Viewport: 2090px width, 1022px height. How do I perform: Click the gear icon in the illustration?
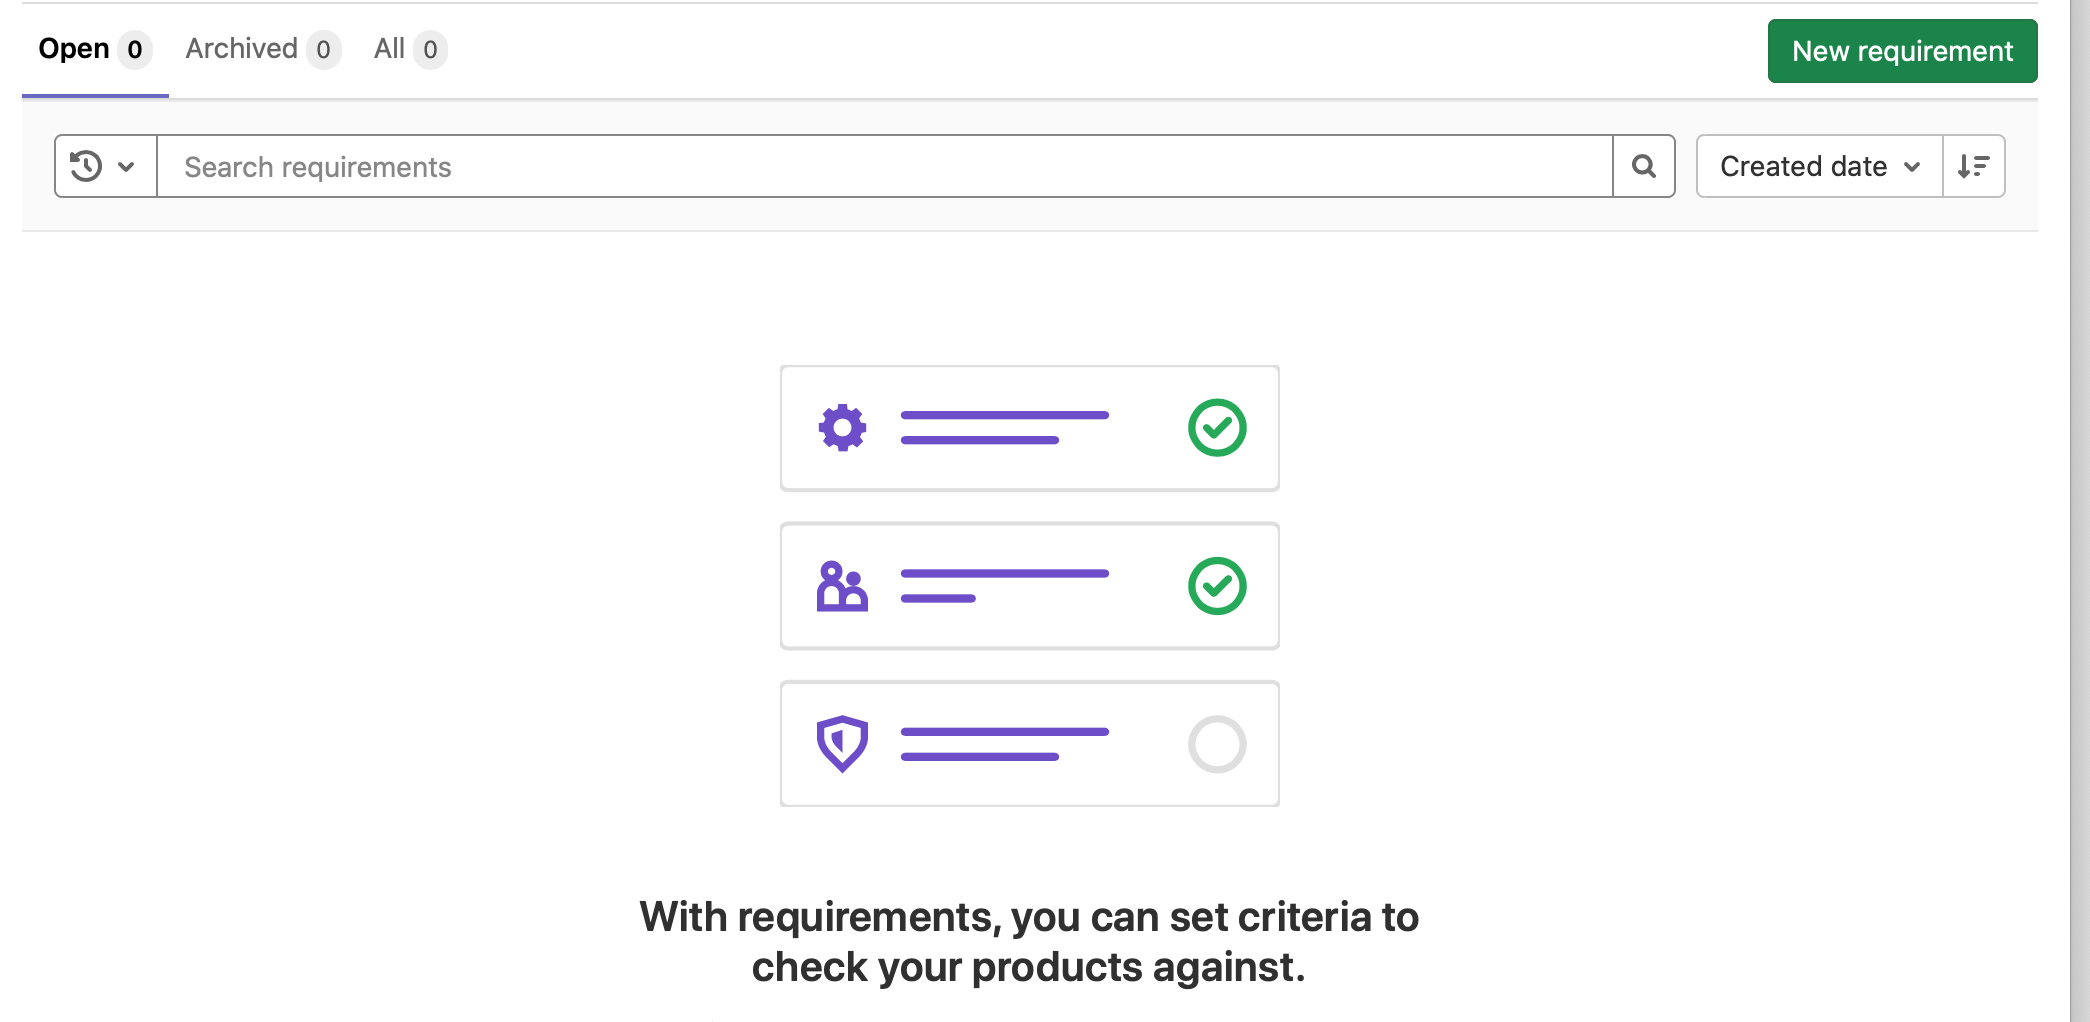[842, 428]
